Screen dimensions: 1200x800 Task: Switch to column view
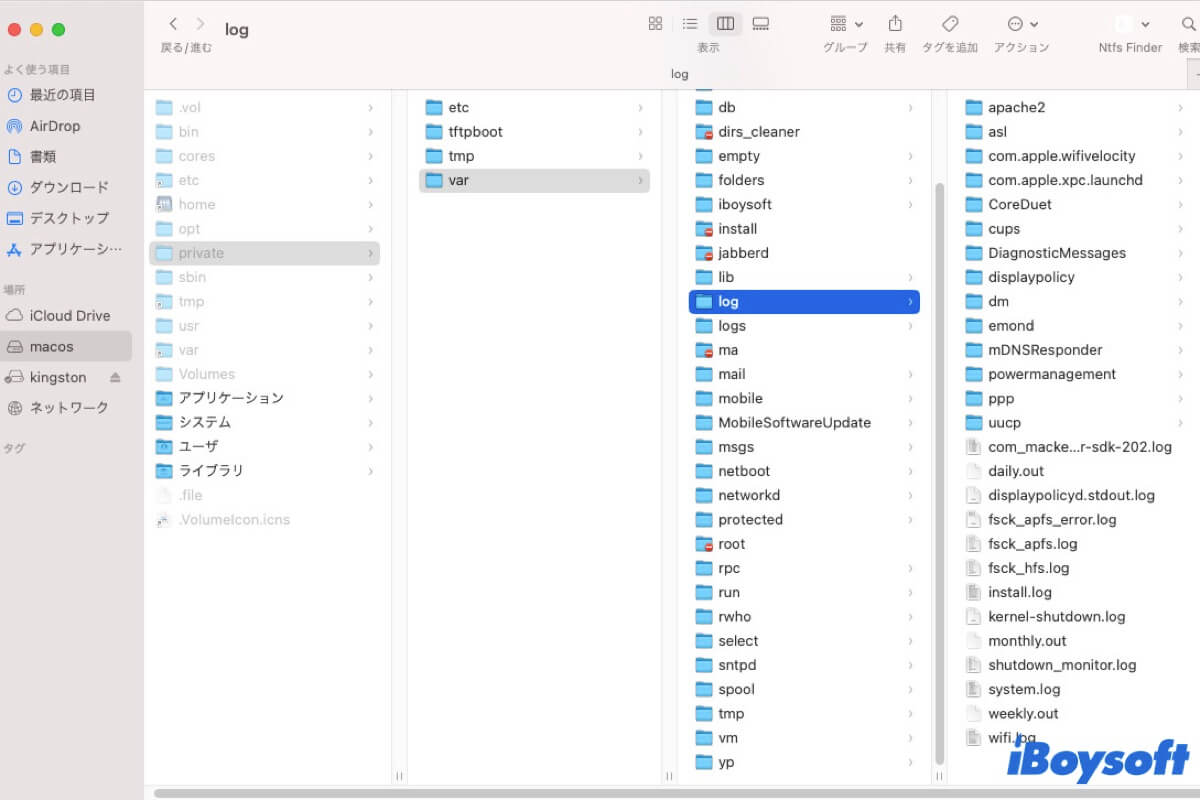pos(726,24)
